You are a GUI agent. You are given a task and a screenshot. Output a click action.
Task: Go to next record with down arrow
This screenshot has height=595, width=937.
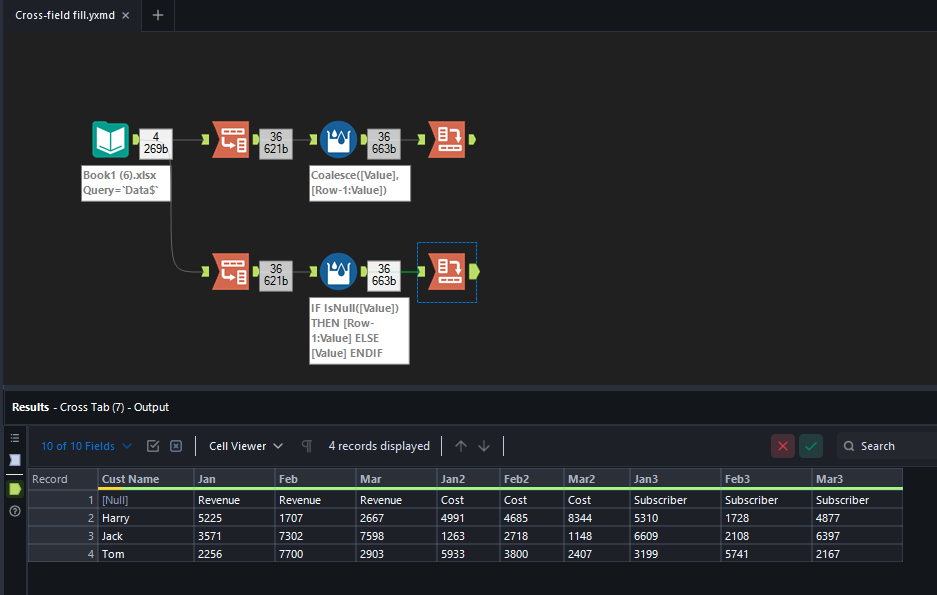tap(484, 446)
